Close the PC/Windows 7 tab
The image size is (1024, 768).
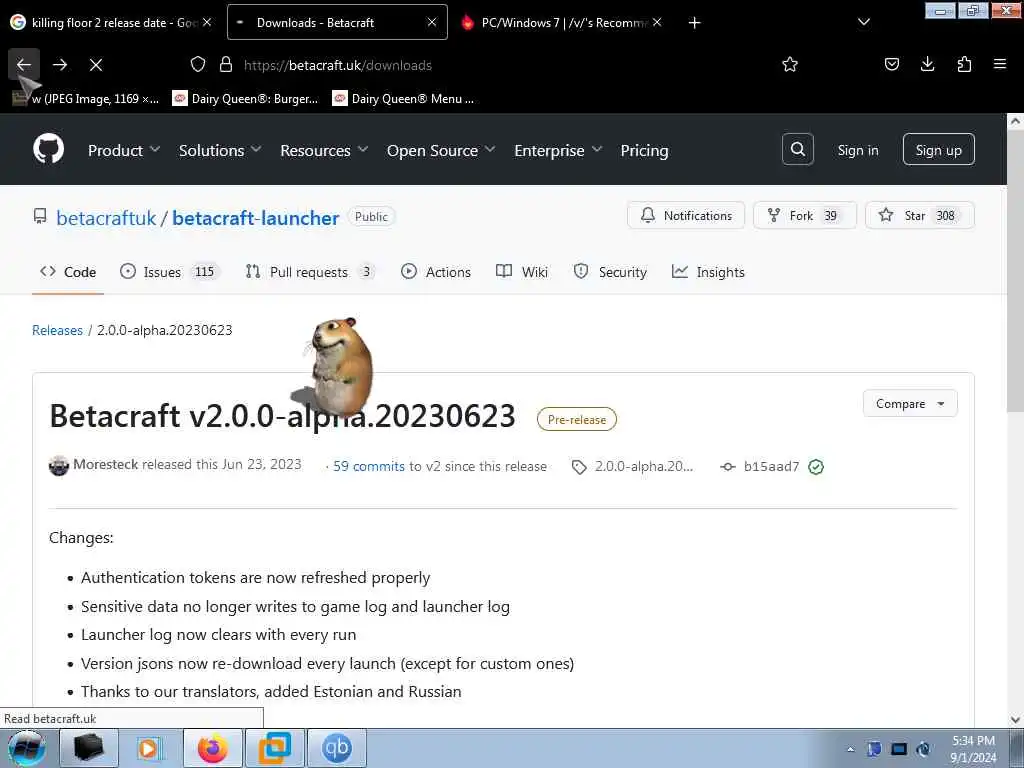point(657,22)
